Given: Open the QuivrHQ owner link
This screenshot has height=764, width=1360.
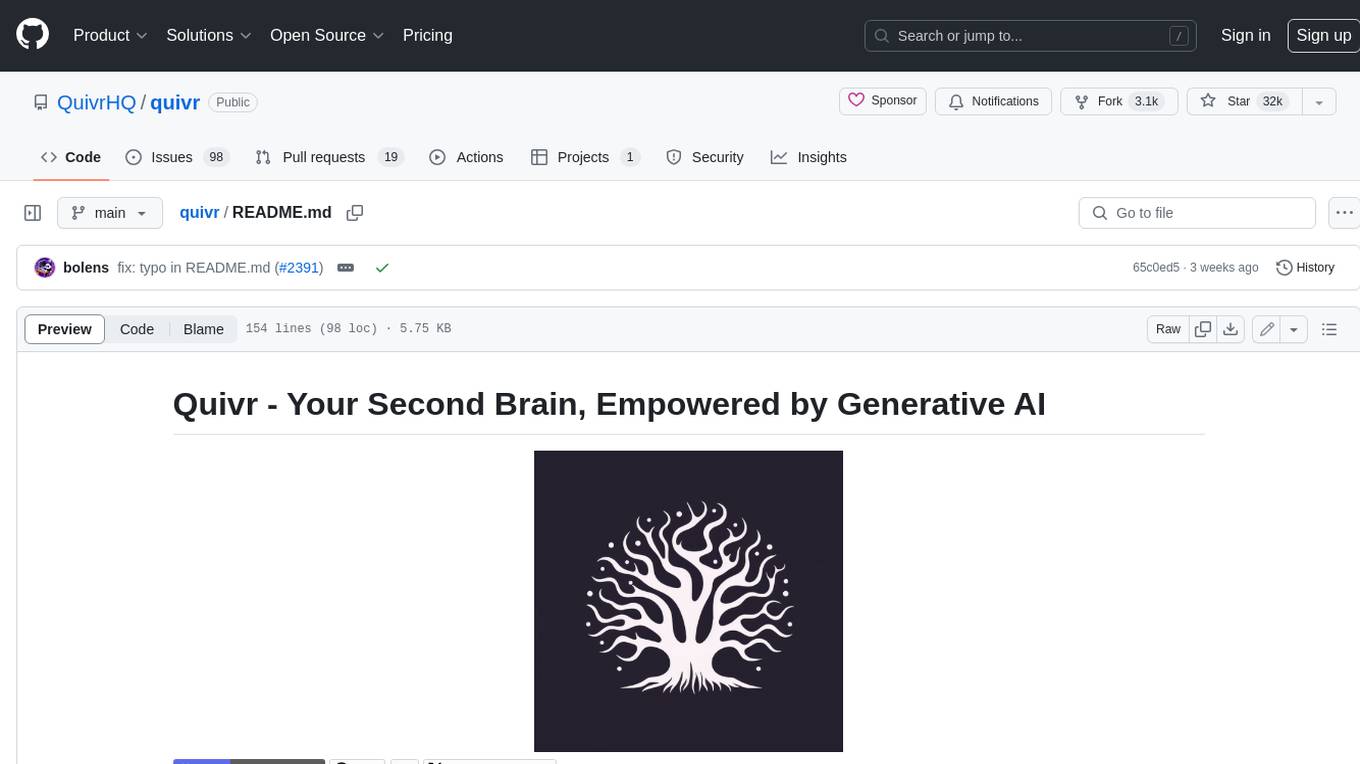Looking at the screenshot, I should pyautogui.click(x=97, y=102).
